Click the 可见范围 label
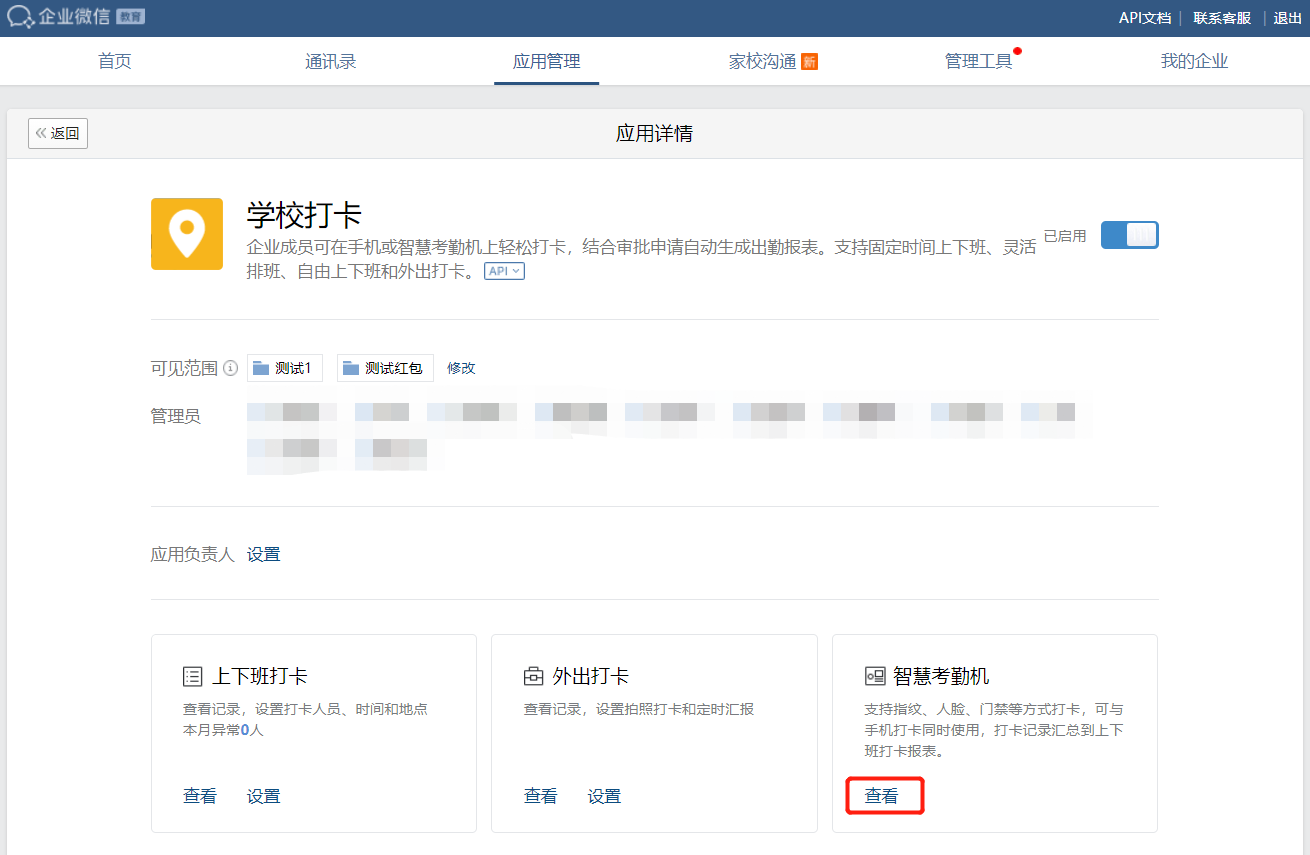 pyautogui.click(x=184, y=368)
